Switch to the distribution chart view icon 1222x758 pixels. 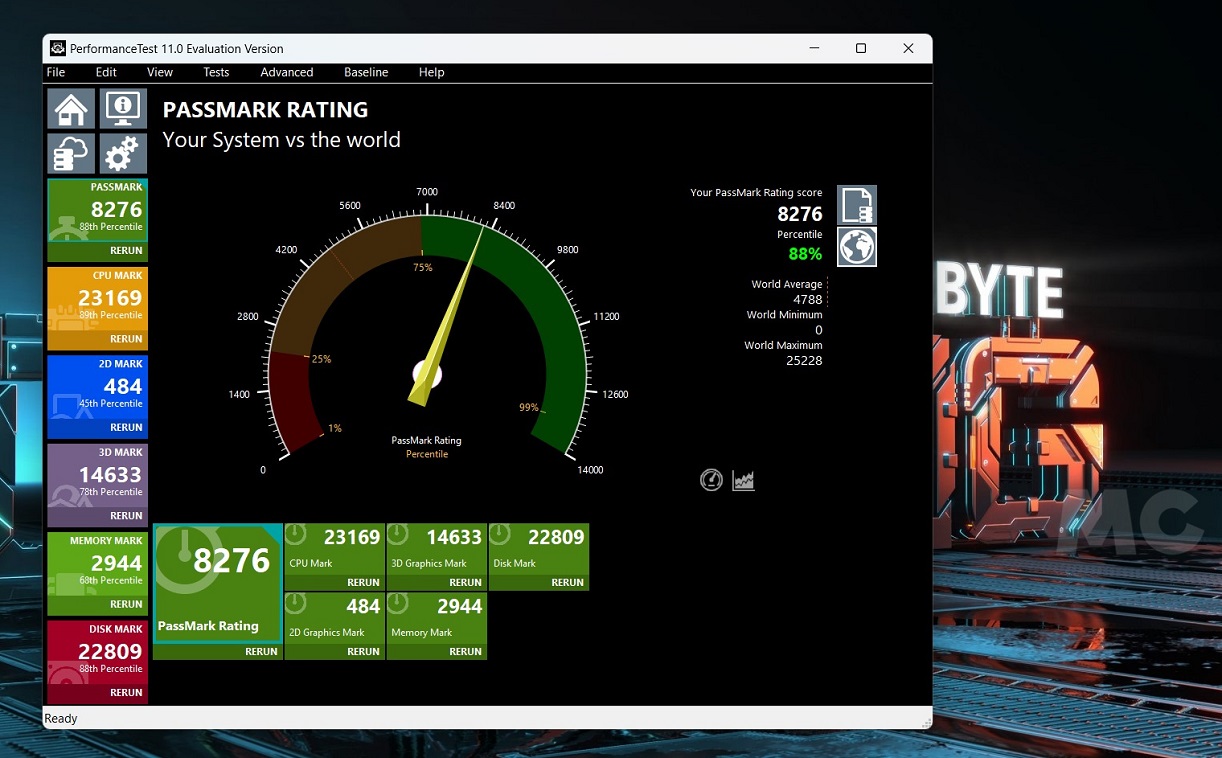743,480
